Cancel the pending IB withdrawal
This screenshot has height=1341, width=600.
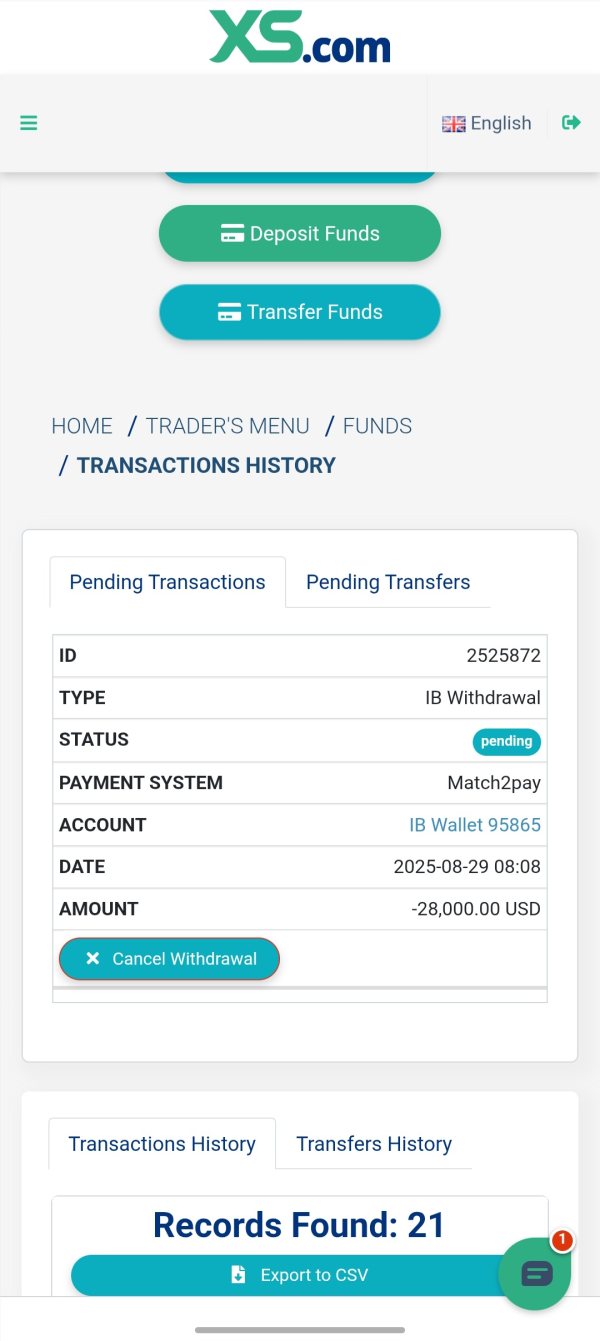click(169, 959)
